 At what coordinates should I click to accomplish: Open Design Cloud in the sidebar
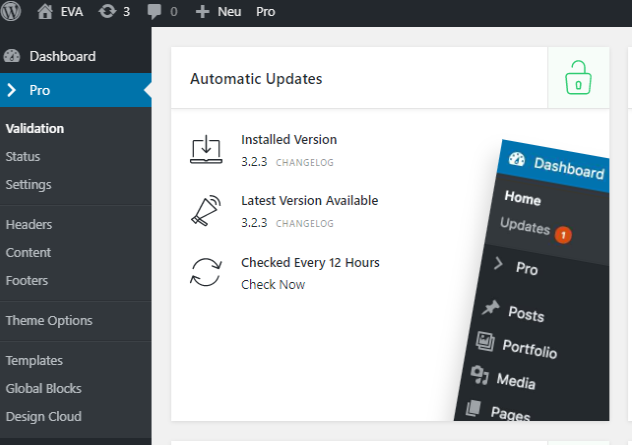point(44,416)
